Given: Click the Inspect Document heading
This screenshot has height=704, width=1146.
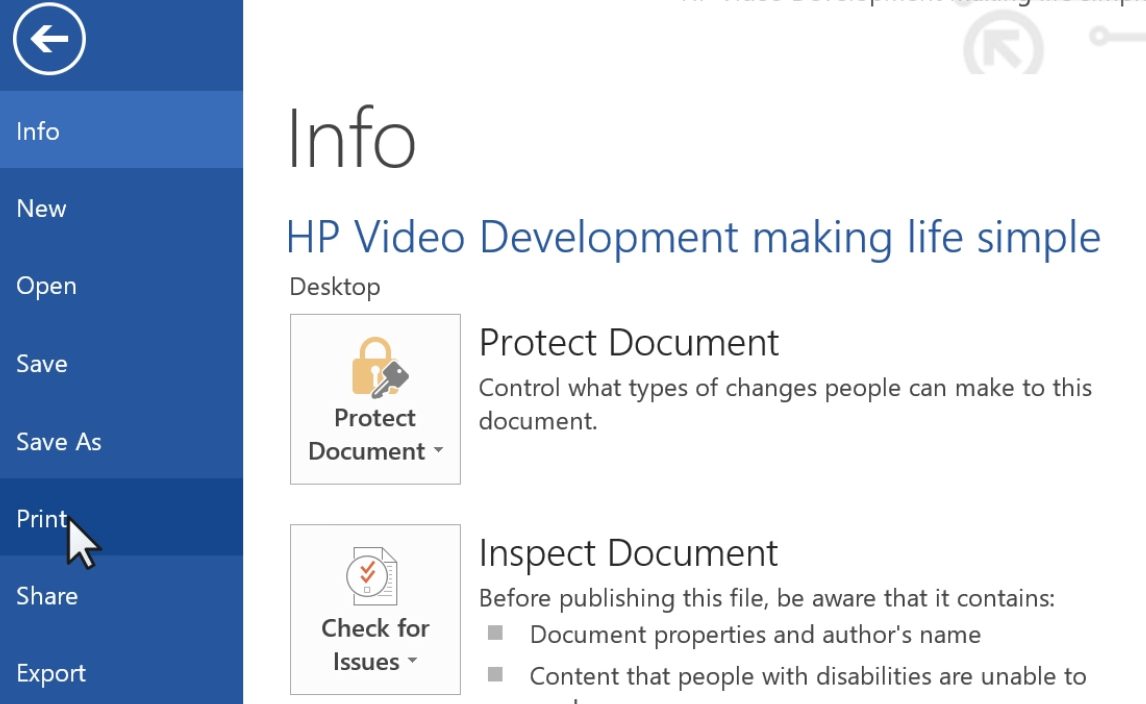Looking at the screenshot, I should (628, 553).
